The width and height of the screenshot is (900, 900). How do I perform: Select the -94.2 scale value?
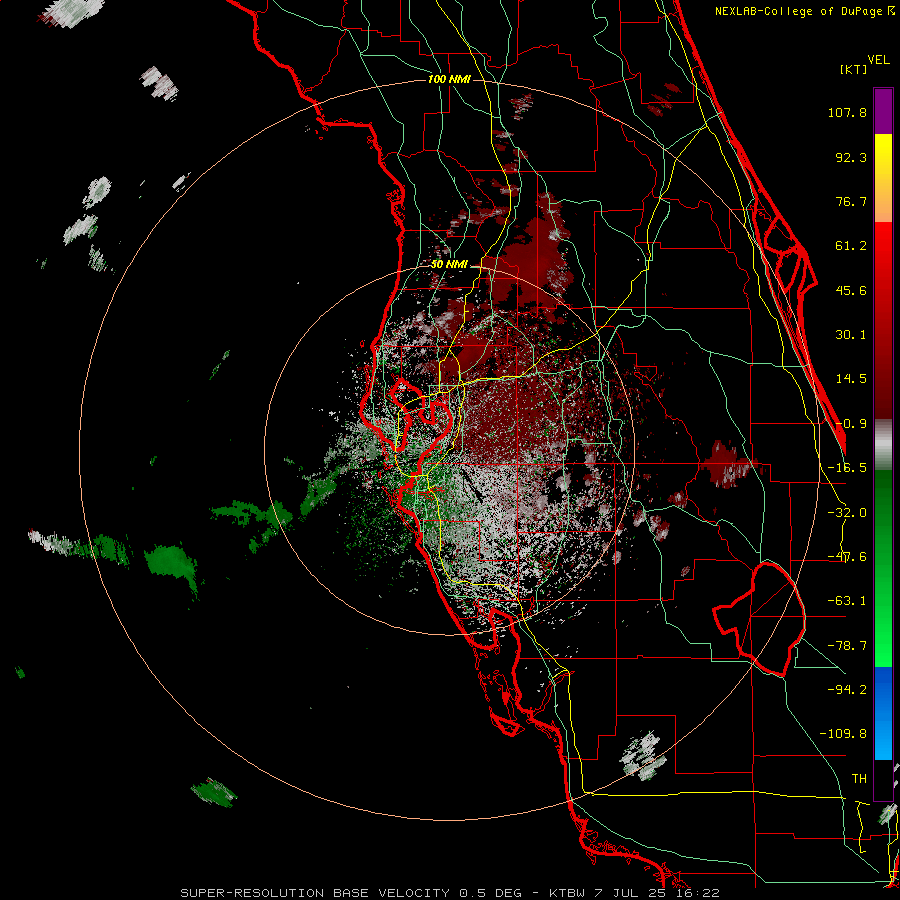tap(847, 689)
